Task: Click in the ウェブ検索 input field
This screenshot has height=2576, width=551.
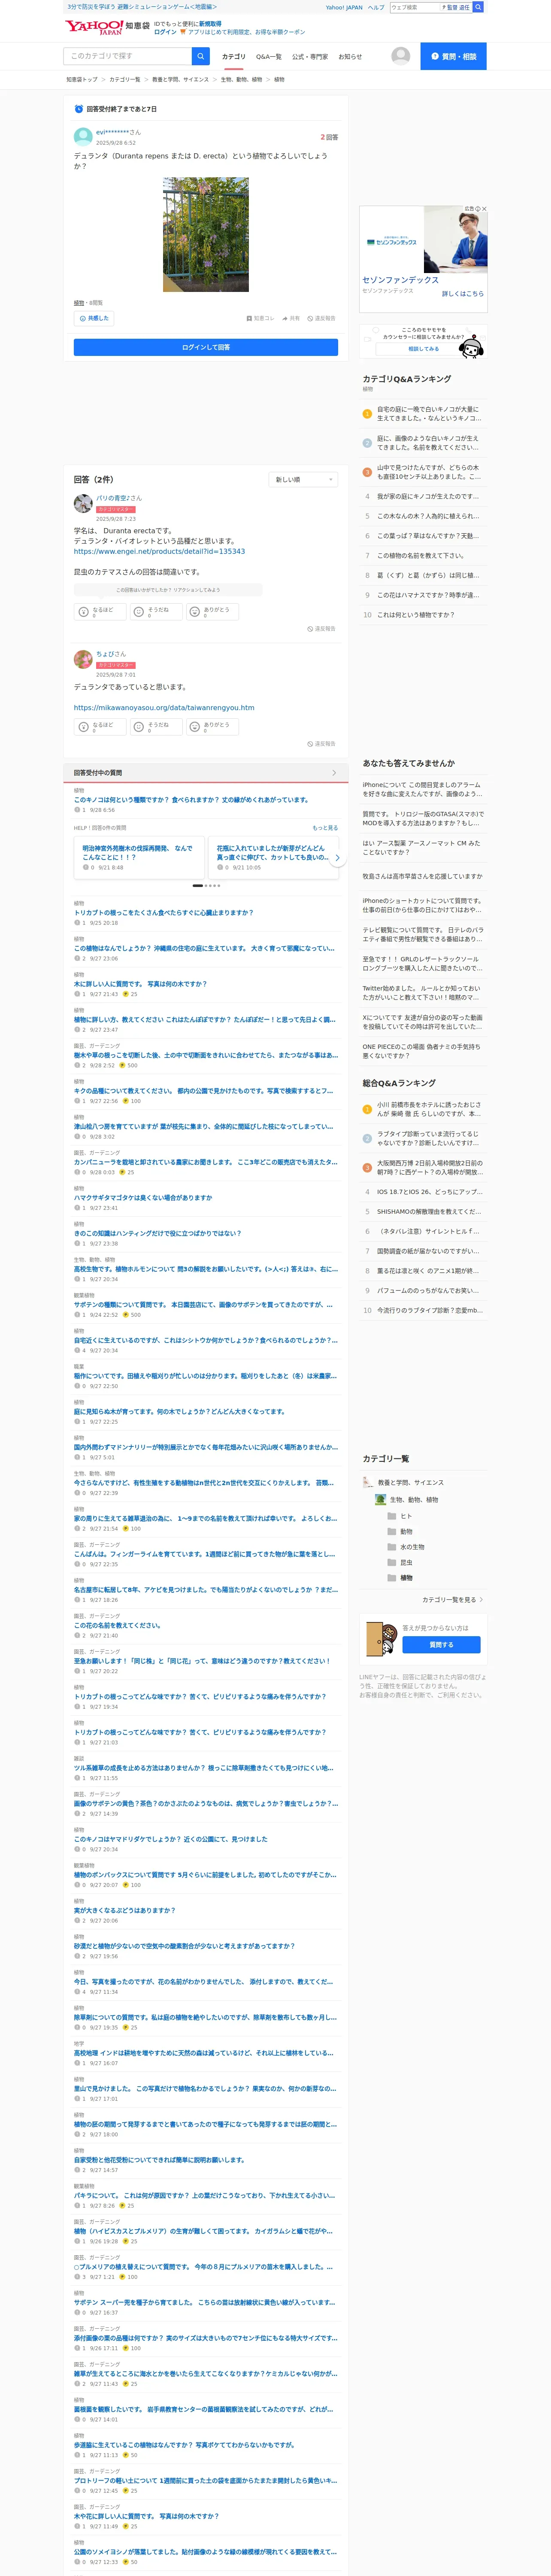Action: 414,7
